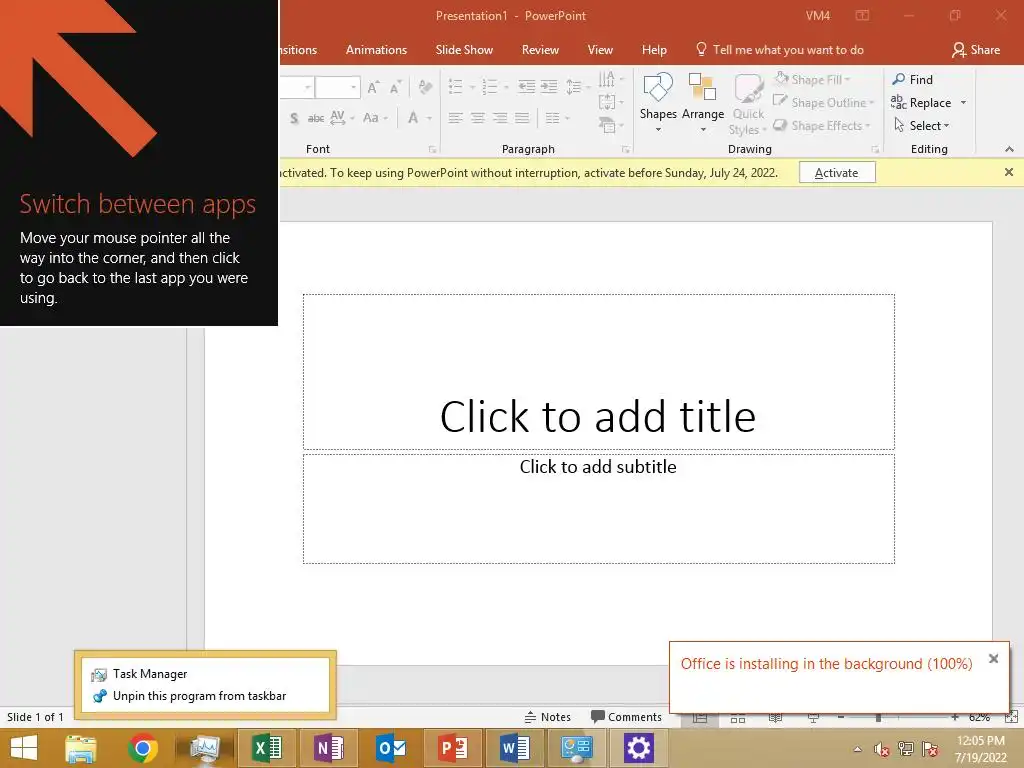Click the Decrease Font Size icon
1024x768 pixels.
(x=395, y=87)
